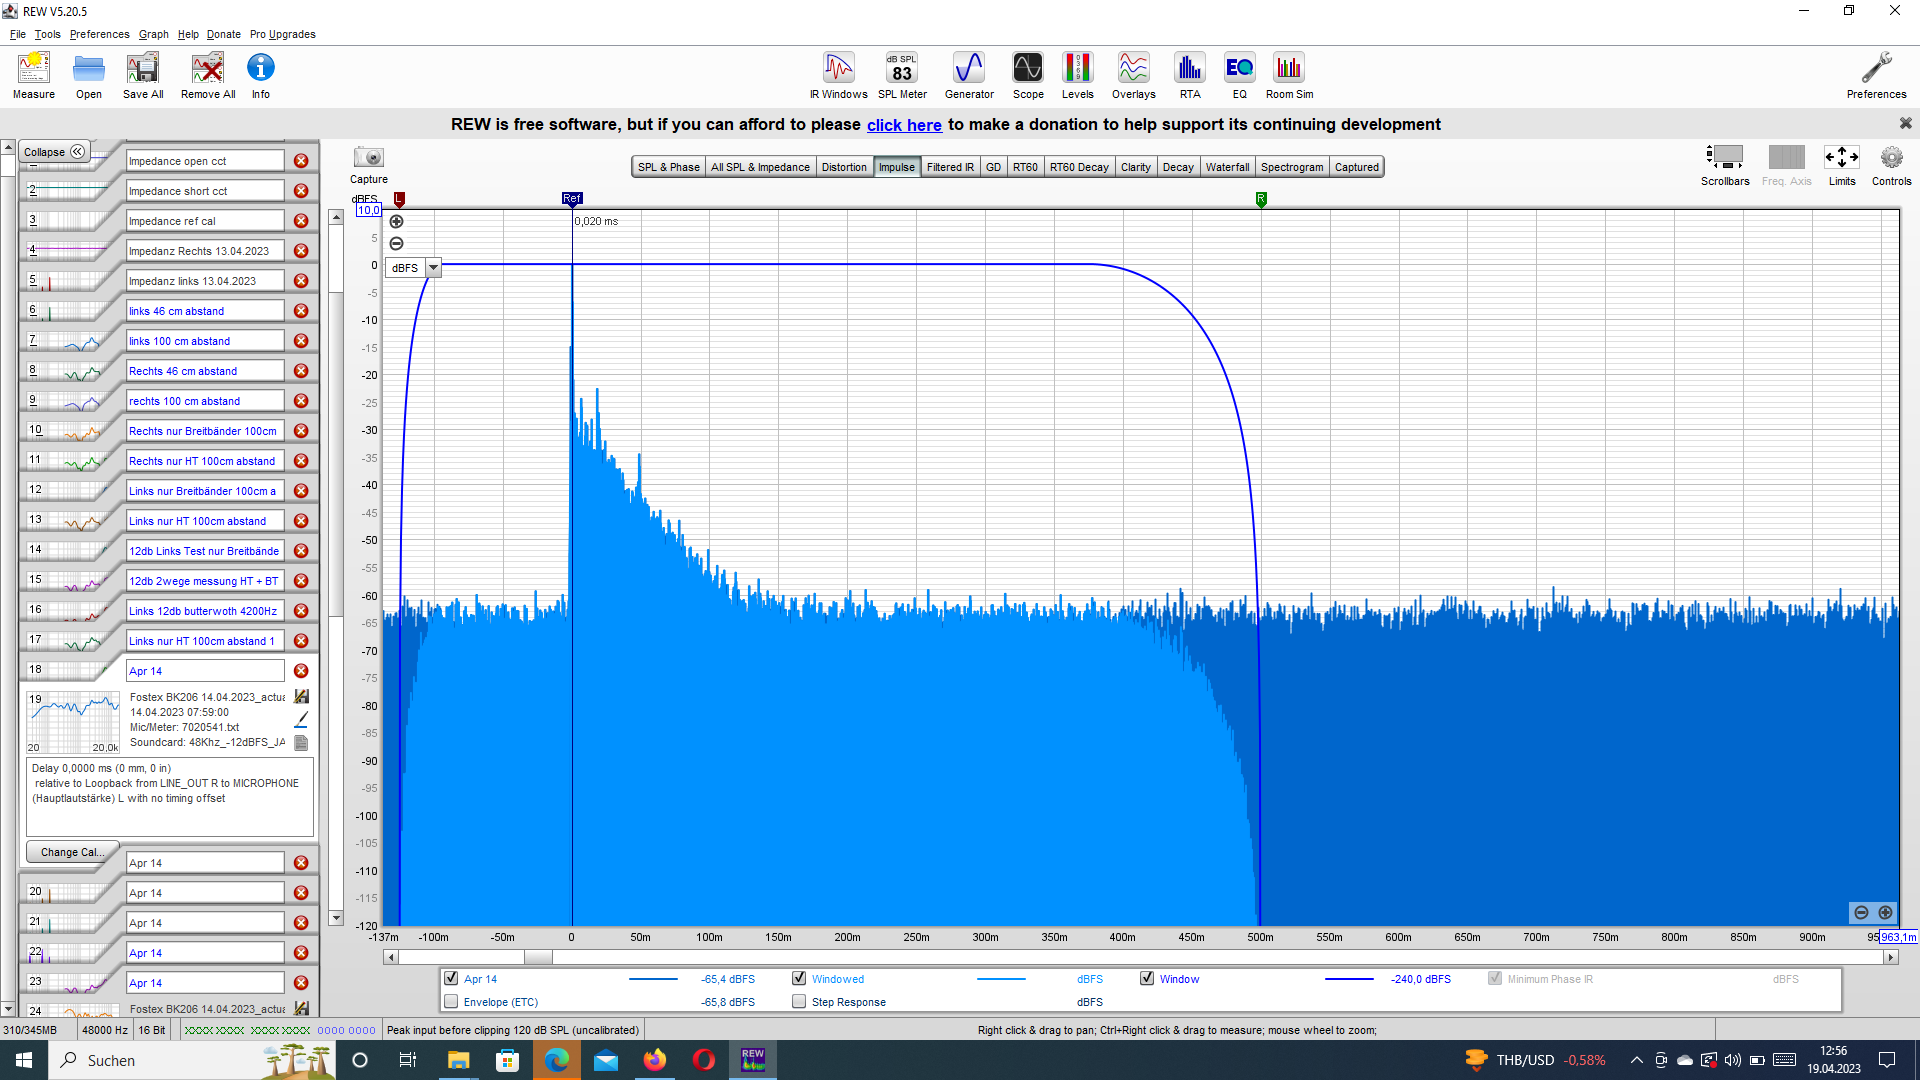Screen dimensions: 1920x1080
Task: Open Windows Start menu
Action: pos(24,1060)
